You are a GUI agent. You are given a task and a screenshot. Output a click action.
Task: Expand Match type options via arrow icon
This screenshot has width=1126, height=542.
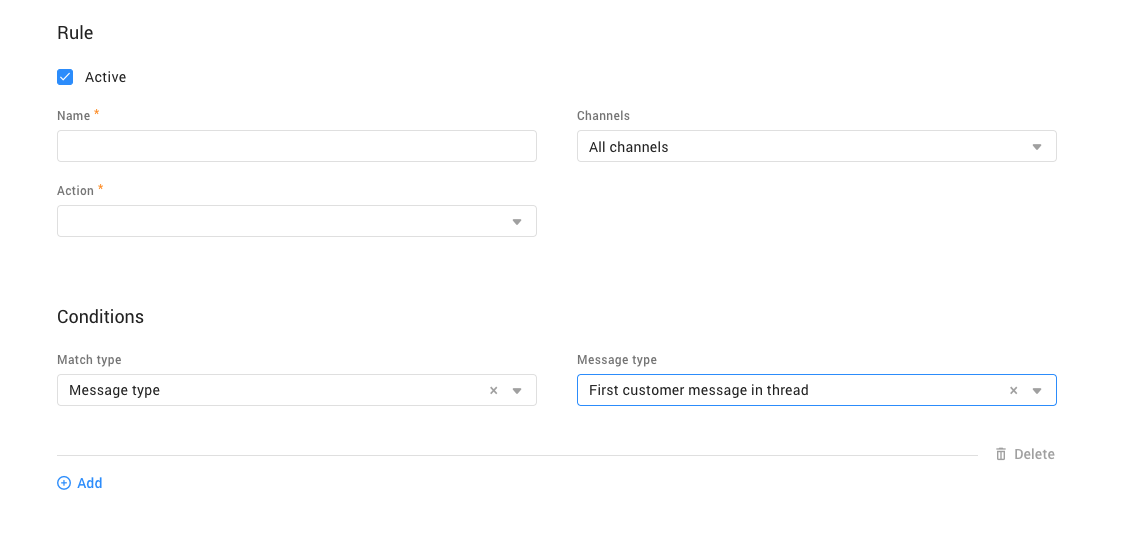517,391
